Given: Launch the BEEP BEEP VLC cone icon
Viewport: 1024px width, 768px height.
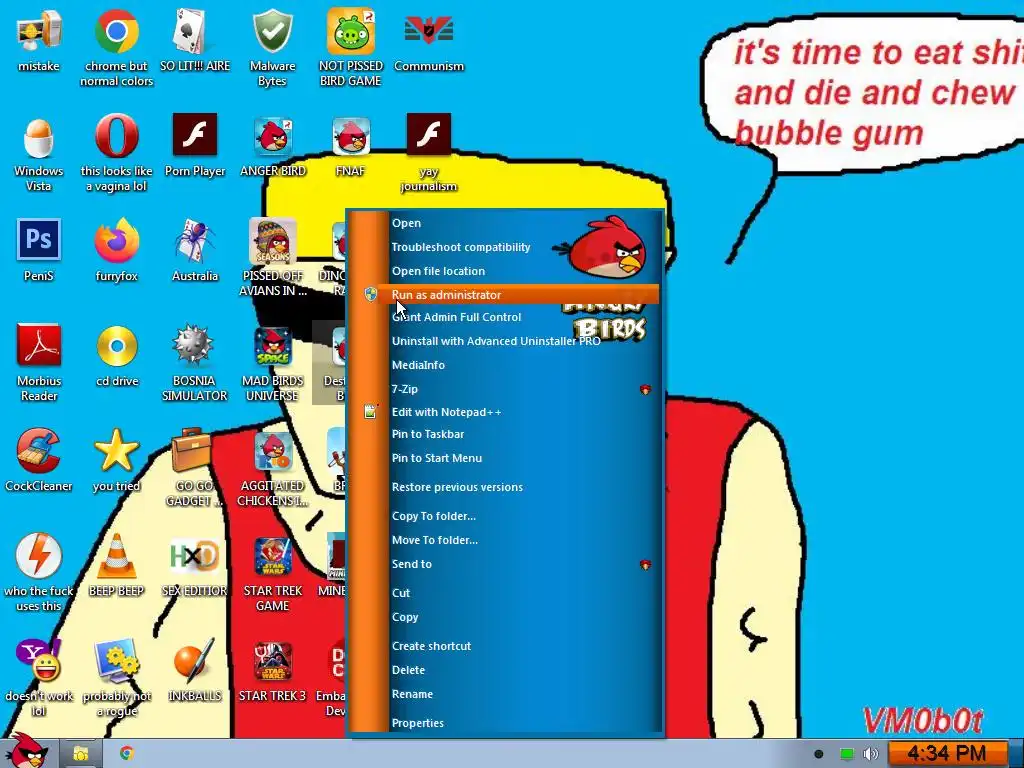Looking at the screenshot, I should [x=116, y=556].
